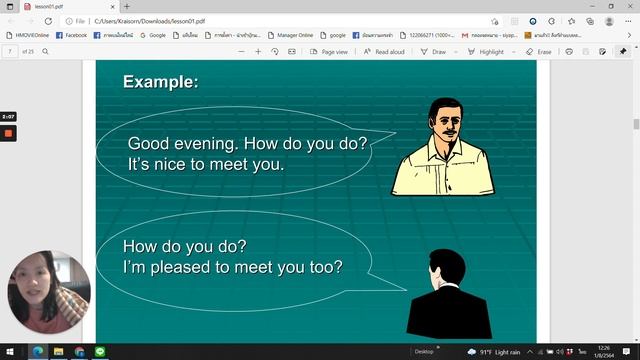Zoom out the PDF with minus
Viewport: 640px width, 360px height.
point(241,52)
